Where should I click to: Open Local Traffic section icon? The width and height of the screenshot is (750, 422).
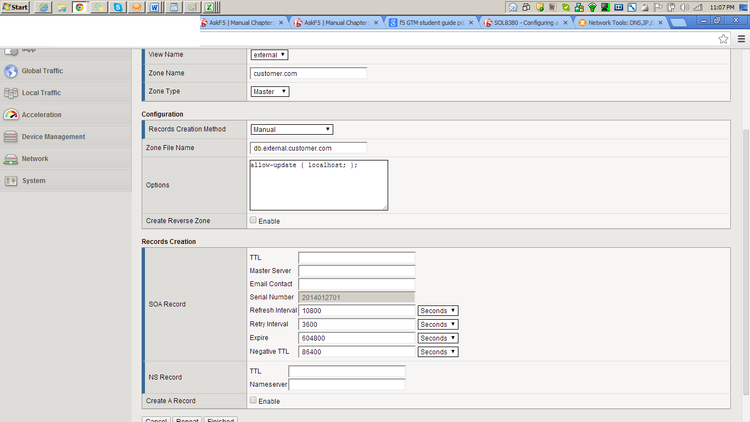tap(12, 93)
